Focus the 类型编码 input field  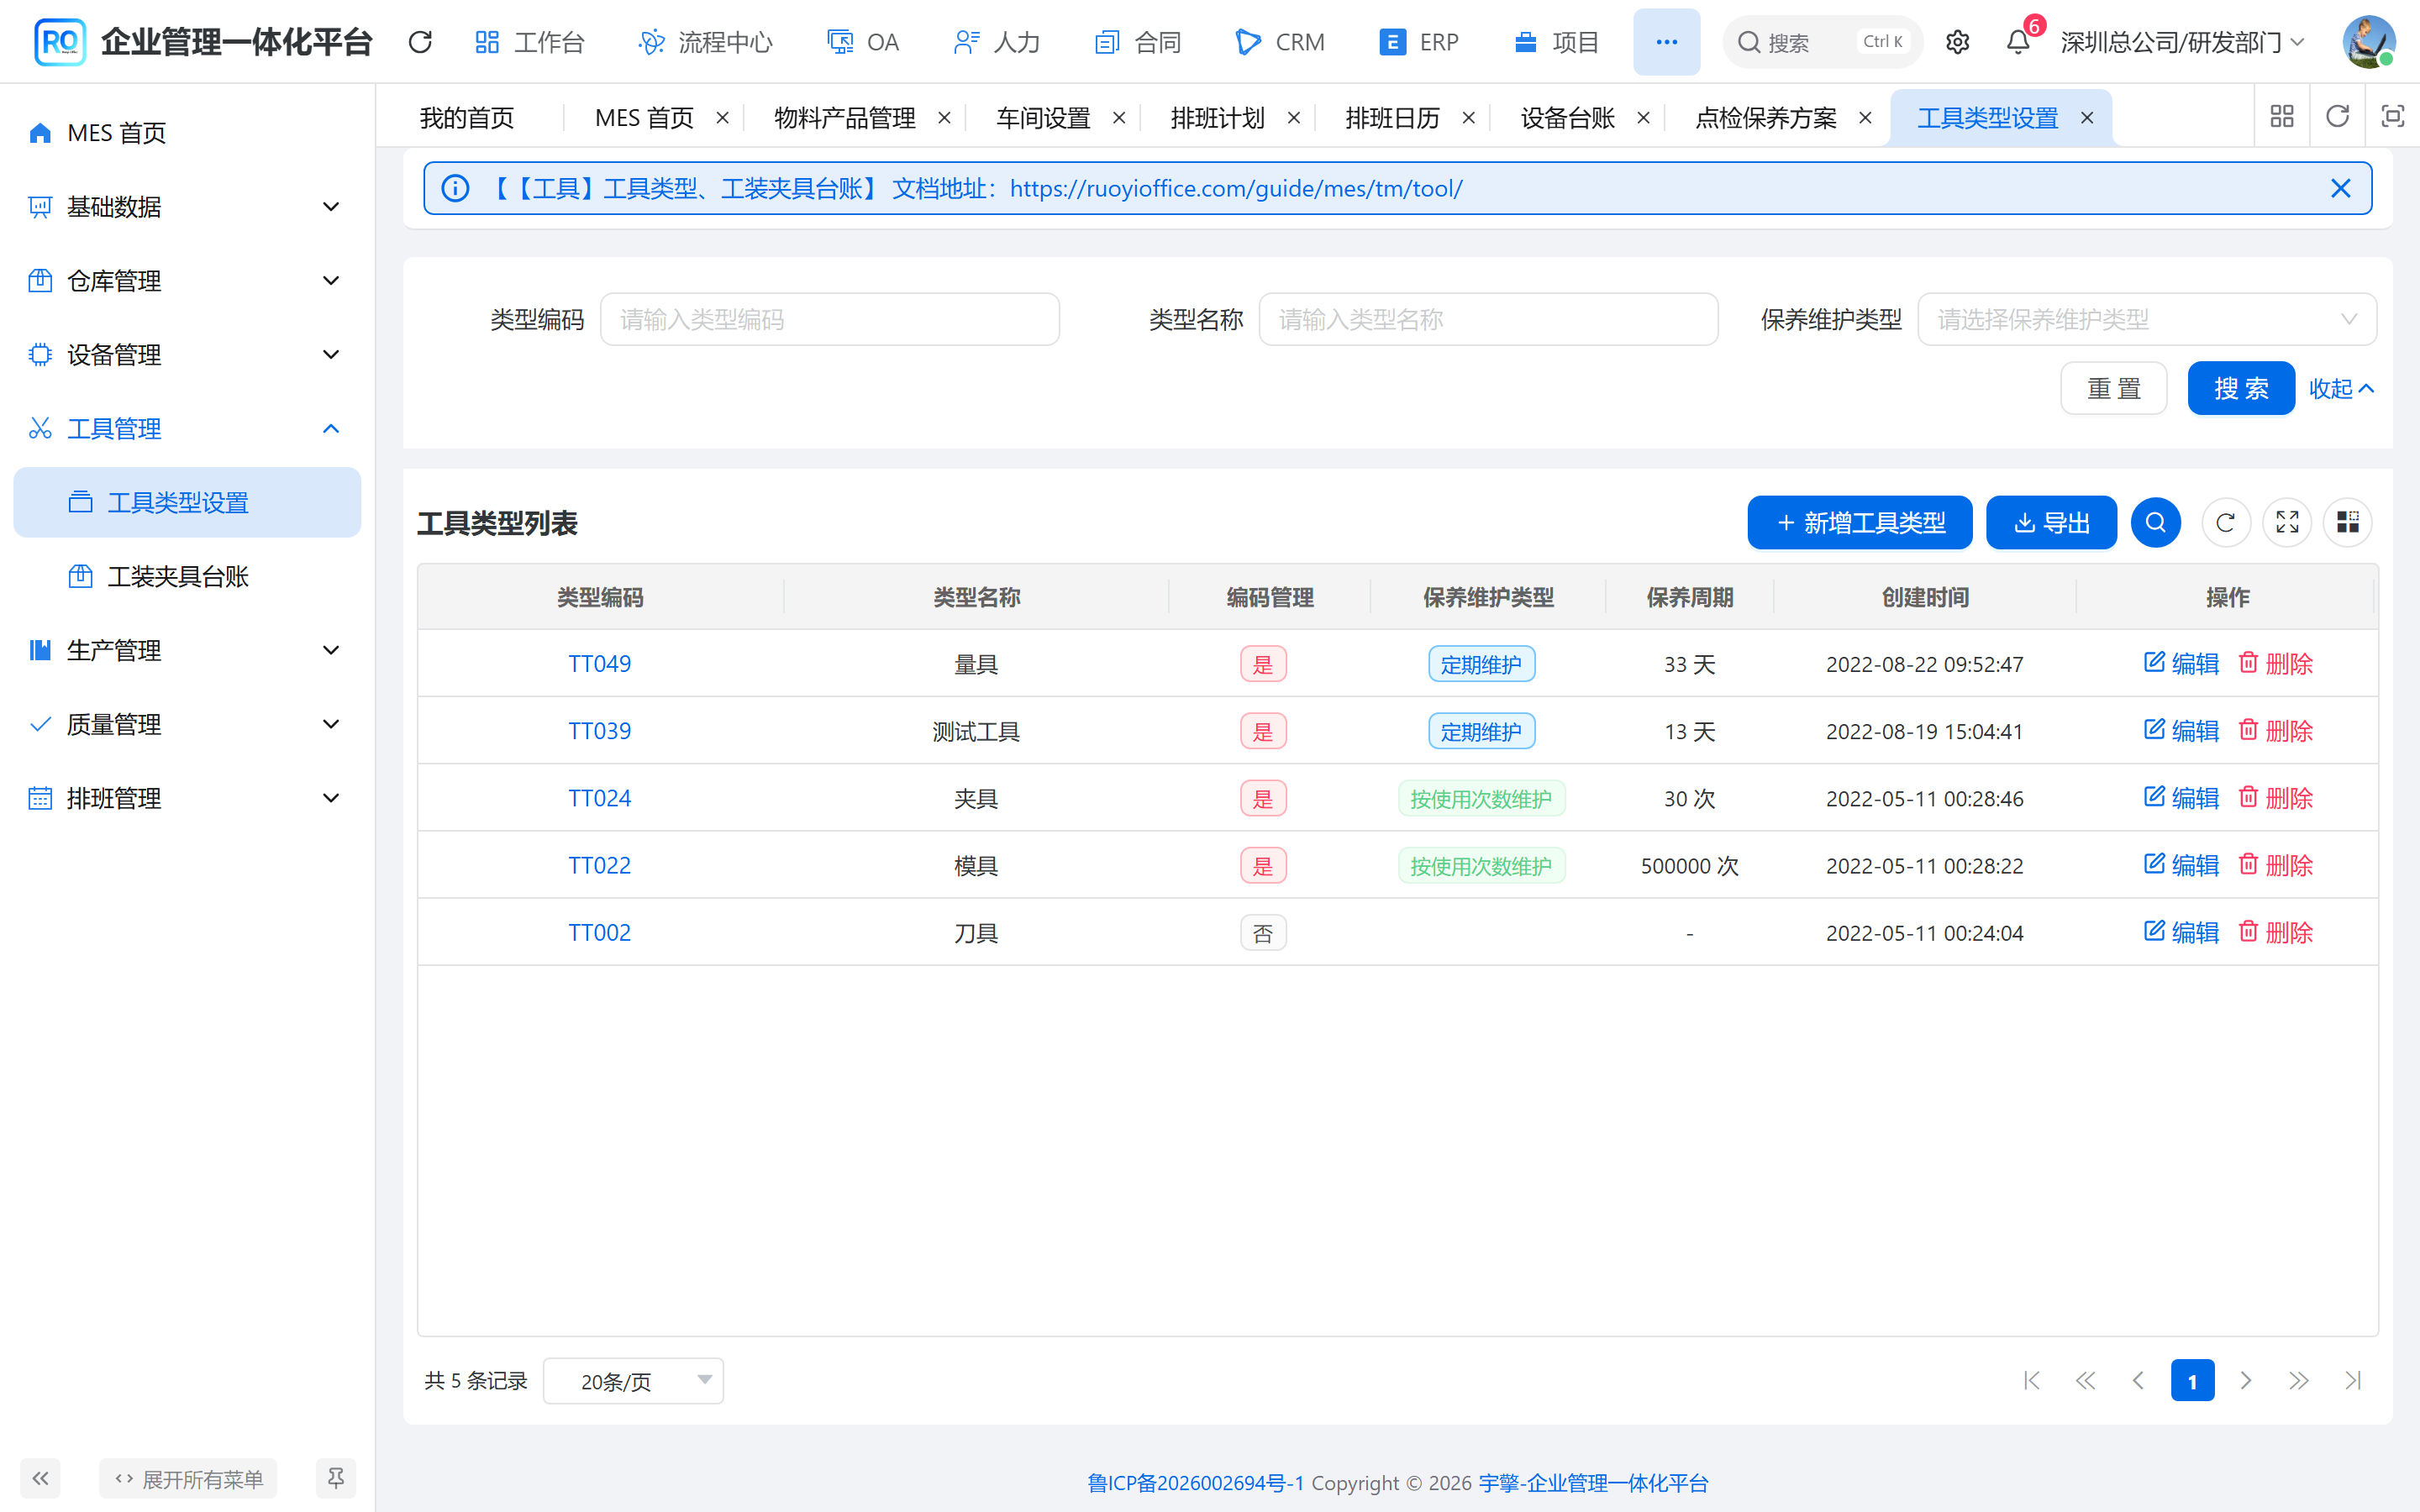tap(829, 319)
